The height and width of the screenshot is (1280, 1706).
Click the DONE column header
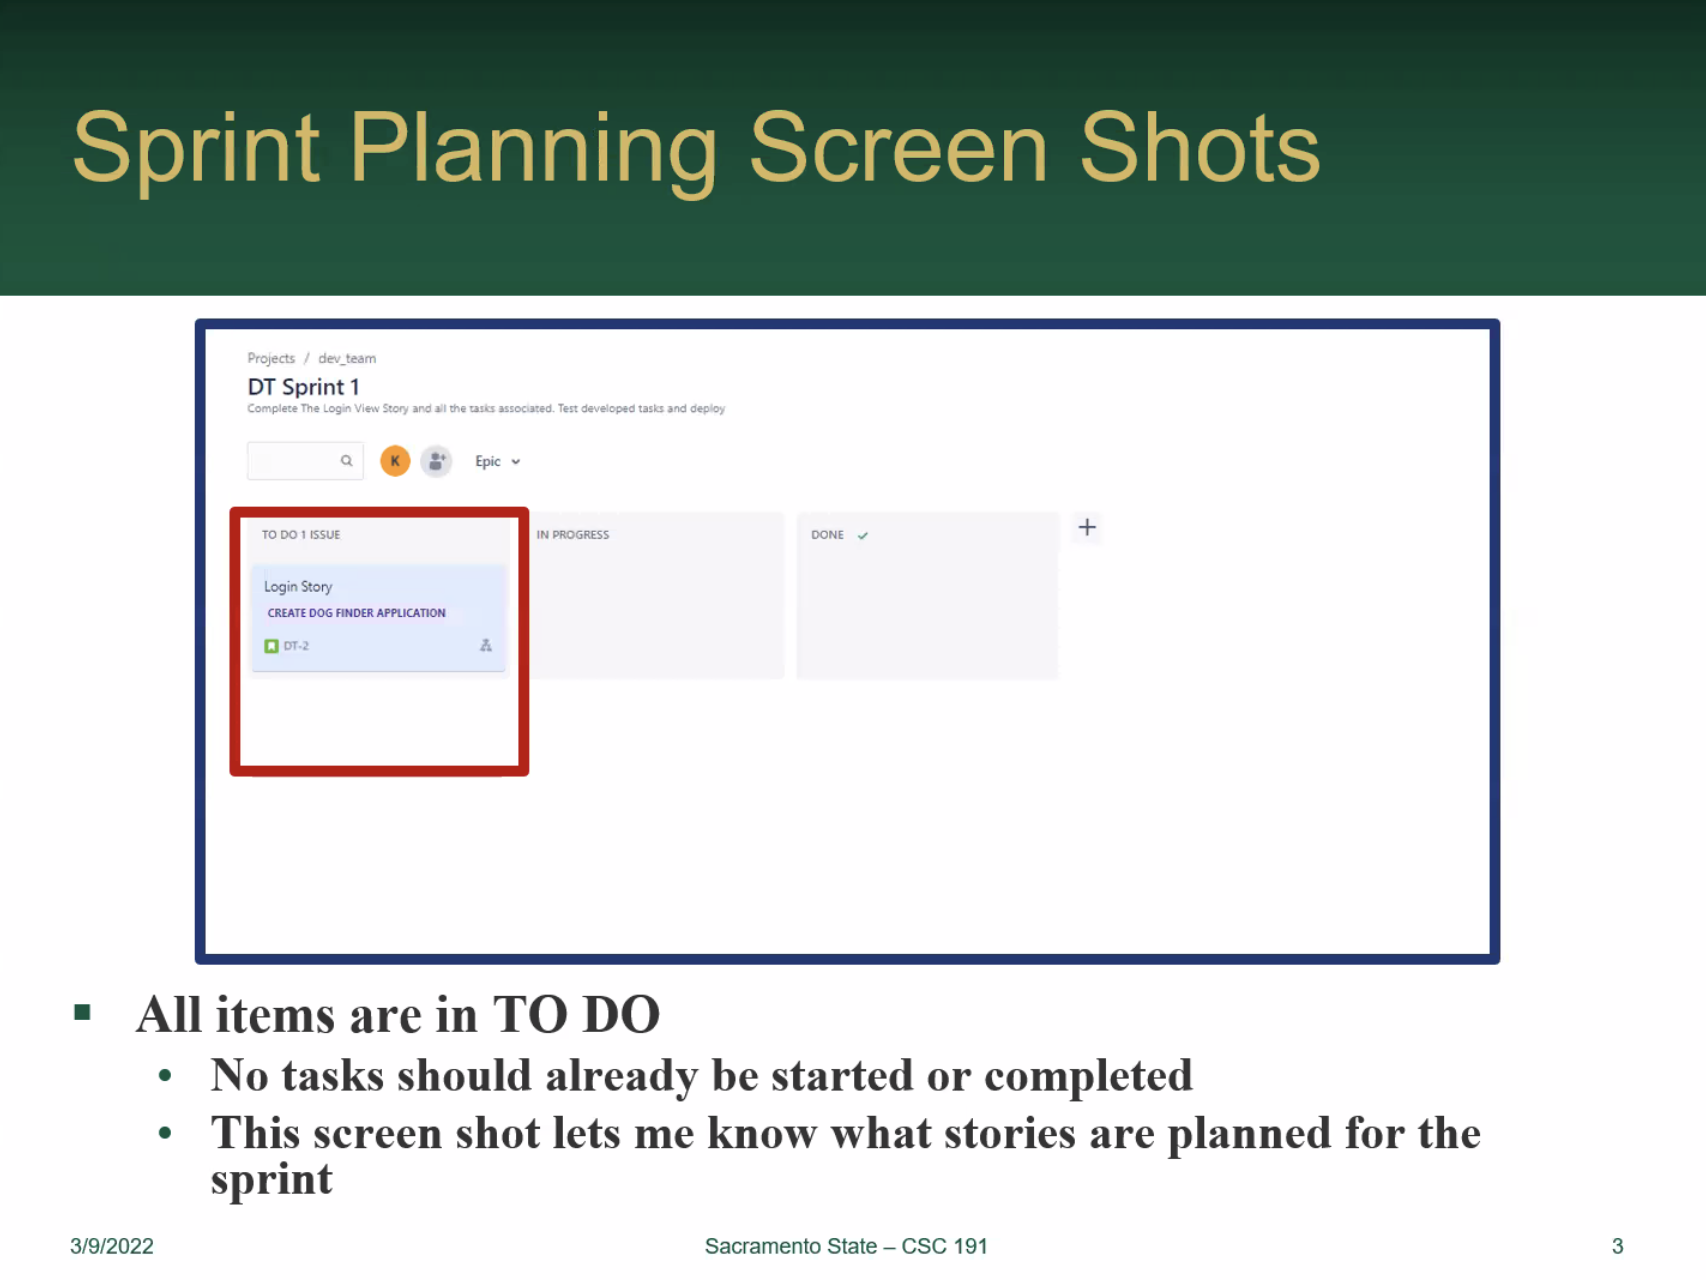[827, 535]
